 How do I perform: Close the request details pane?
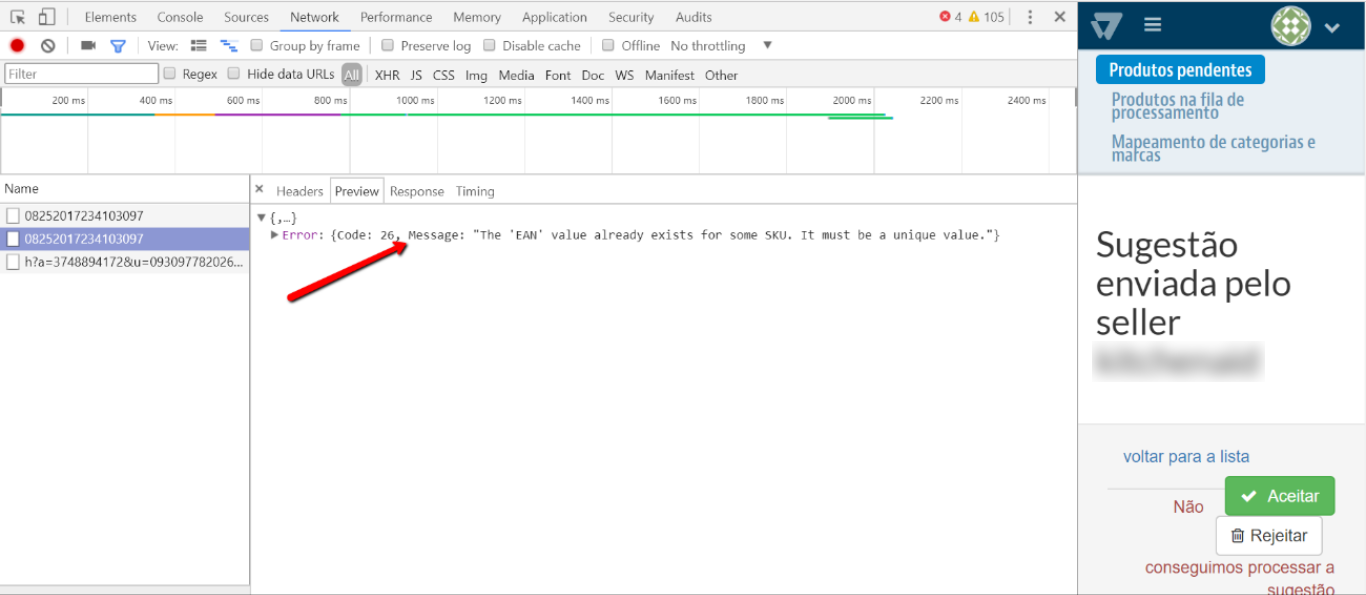pos(259,190)
